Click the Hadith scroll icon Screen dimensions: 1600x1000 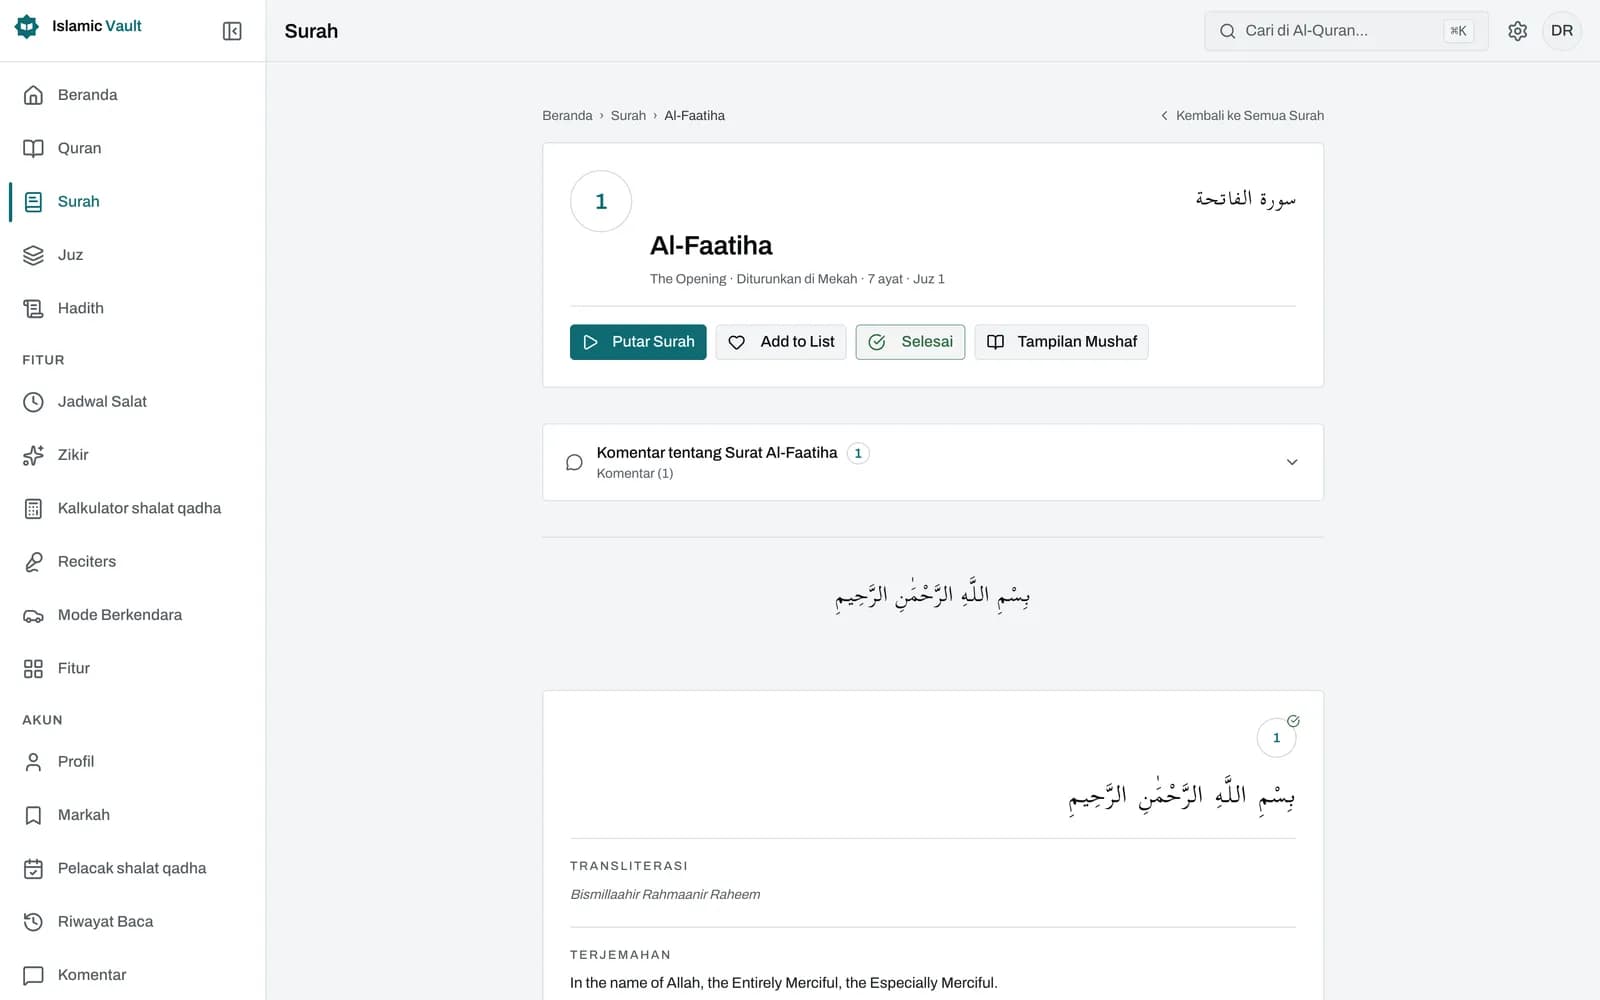coord(33,308)
